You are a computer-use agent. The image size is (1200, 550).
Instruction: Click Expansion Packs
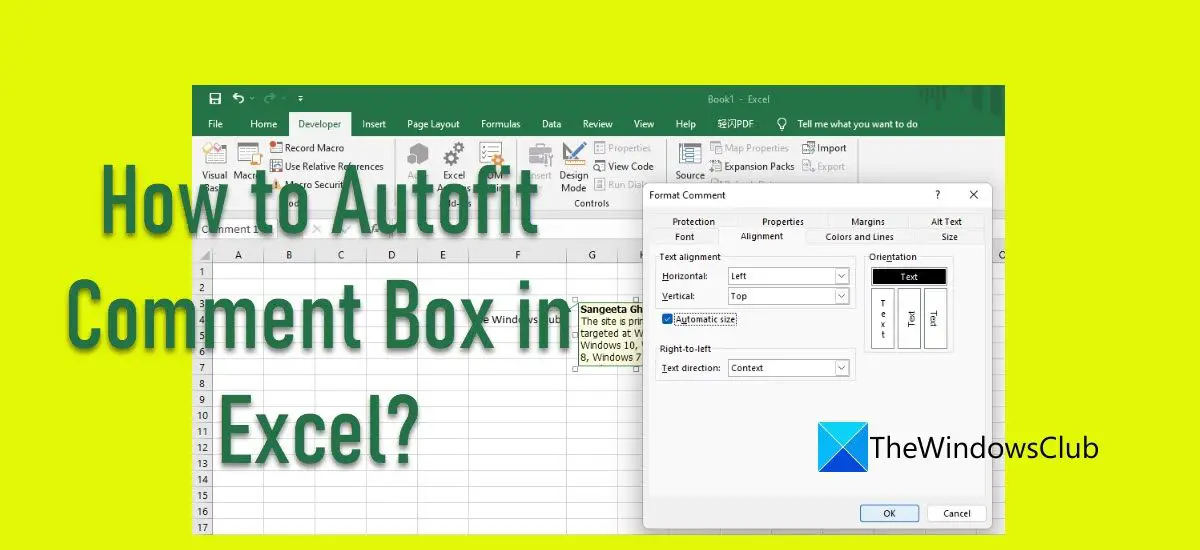pos(752,166)
